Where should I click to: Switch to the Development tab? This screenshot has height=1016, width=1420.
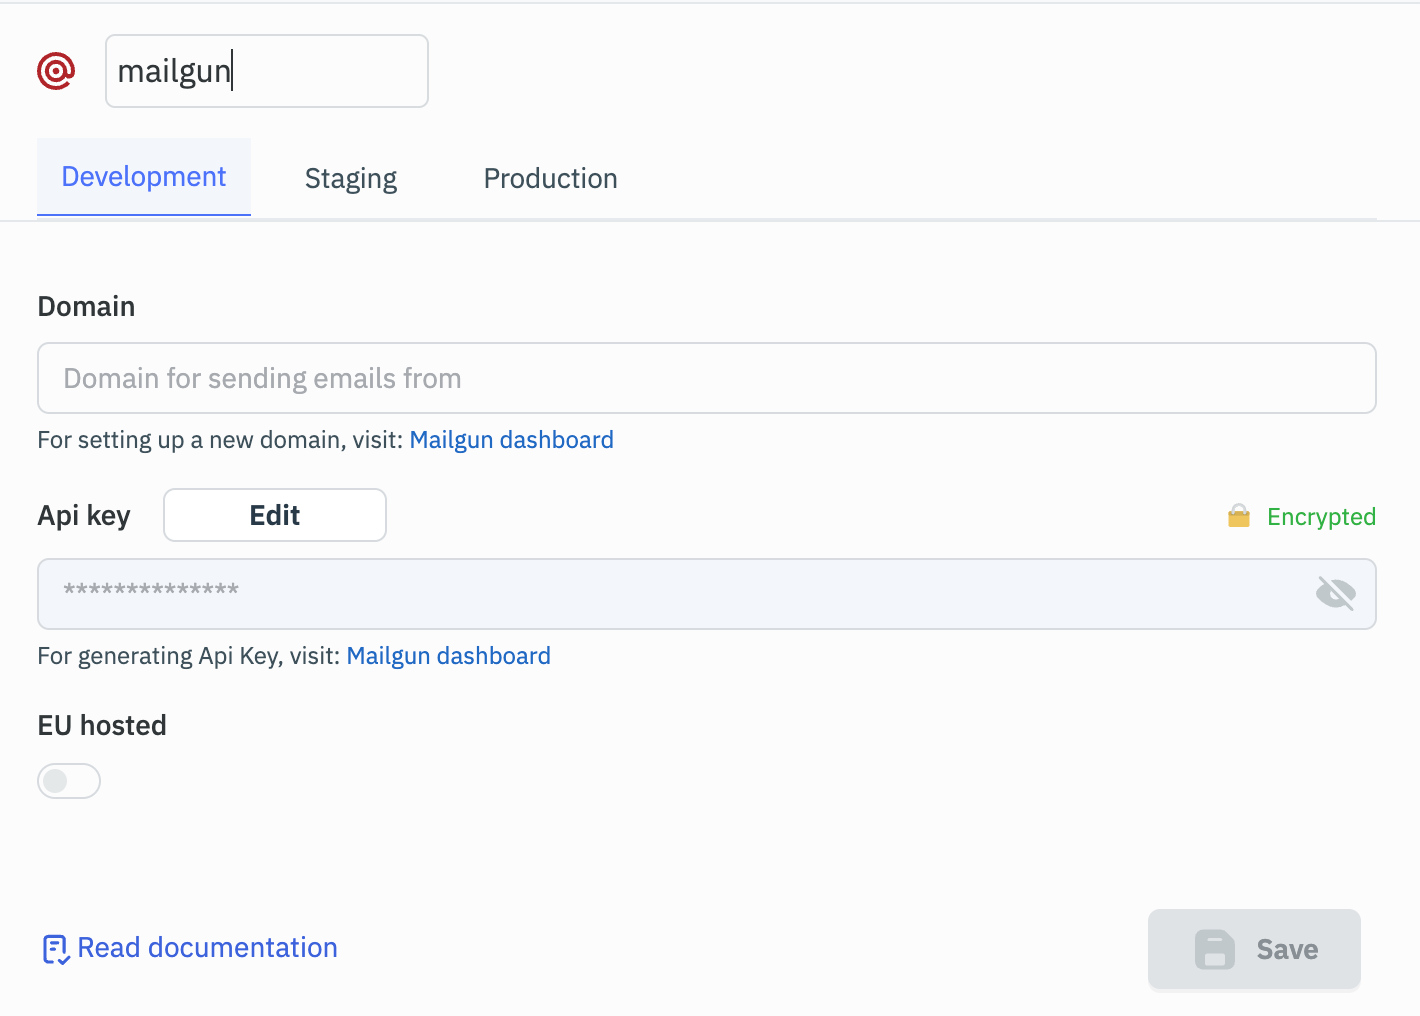[144, 177]
